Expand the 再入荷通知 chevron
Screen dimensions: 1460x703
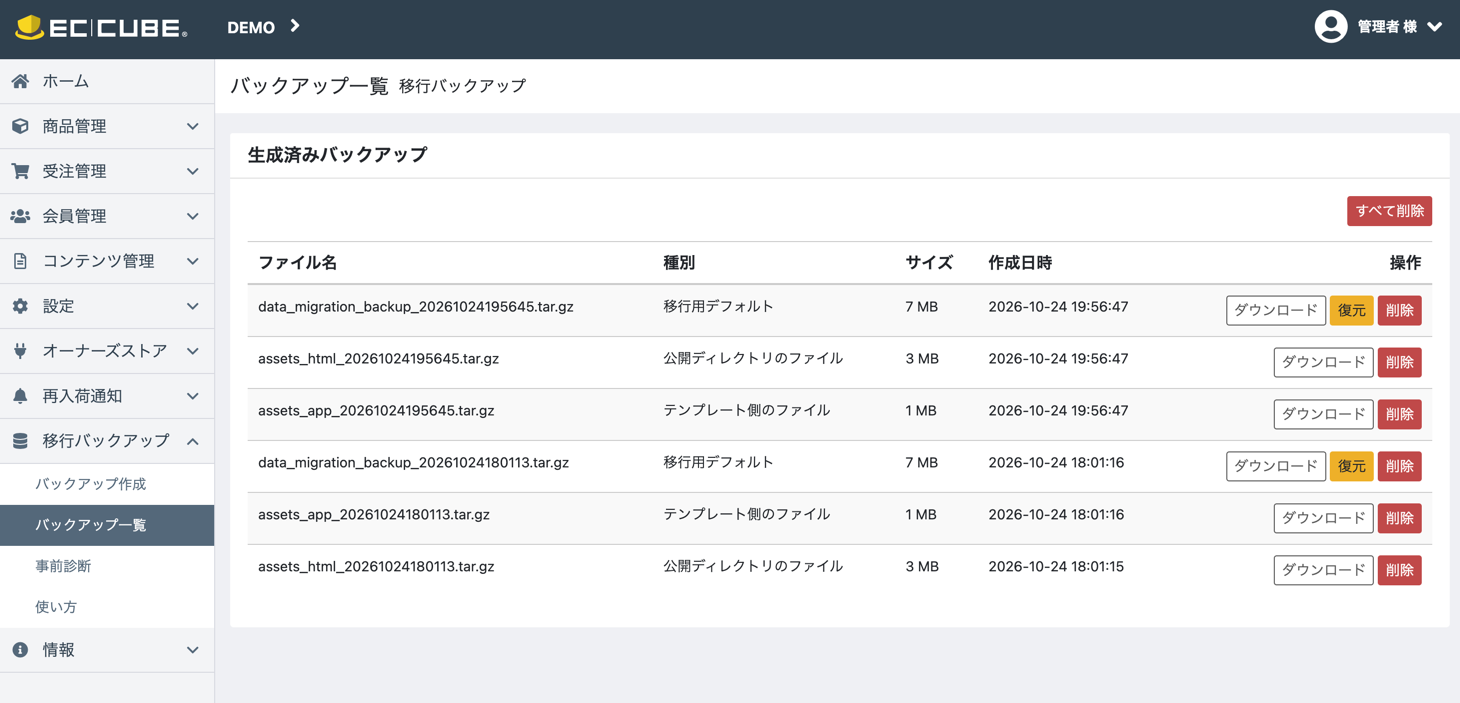click(193, 396)
